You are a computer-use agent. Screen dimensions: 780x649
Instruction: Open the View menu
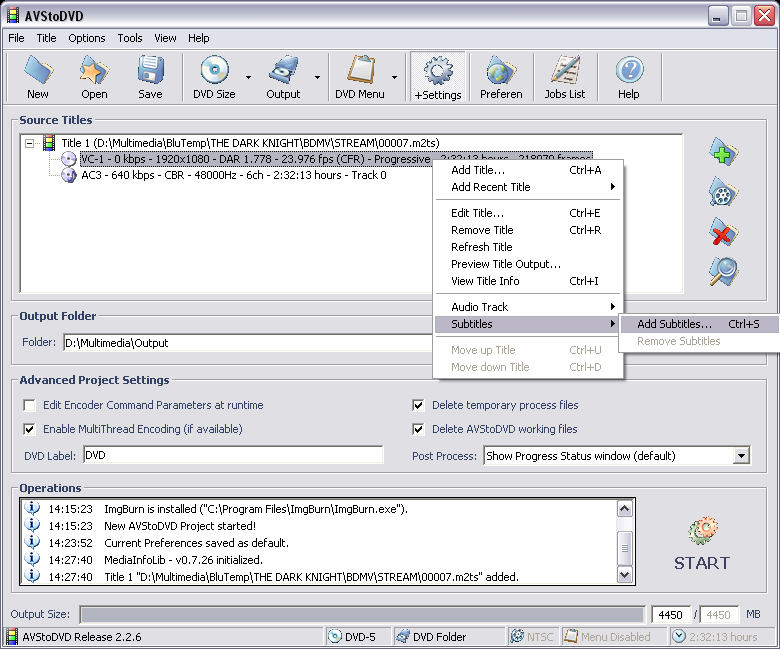(x=165, y=38)
